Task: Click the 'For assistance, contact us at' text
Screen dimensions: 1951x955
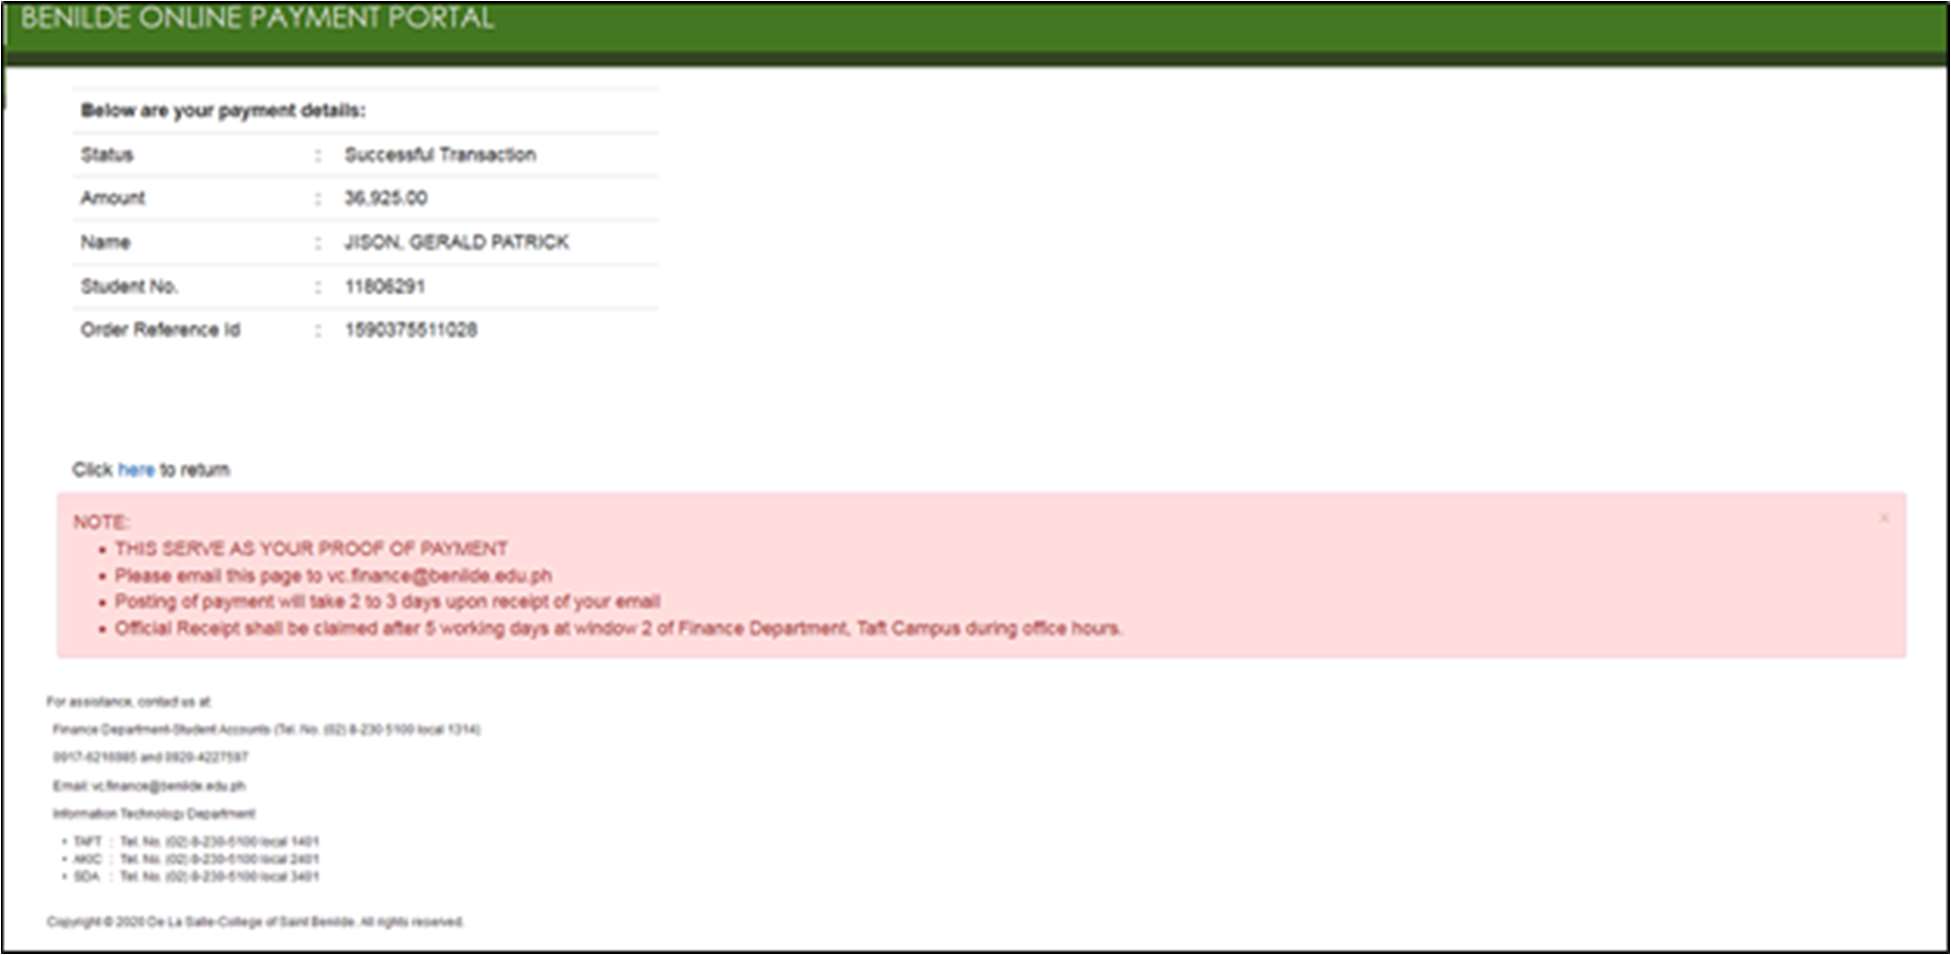Action: pos(130,703)
